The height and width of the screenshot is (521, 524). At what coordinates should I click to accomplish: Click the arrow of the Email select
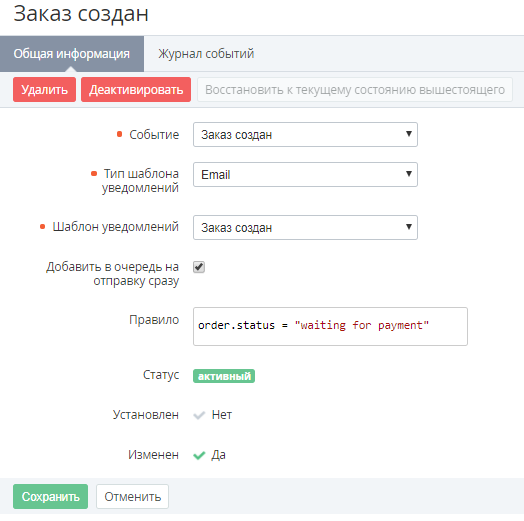coord(408,174)
